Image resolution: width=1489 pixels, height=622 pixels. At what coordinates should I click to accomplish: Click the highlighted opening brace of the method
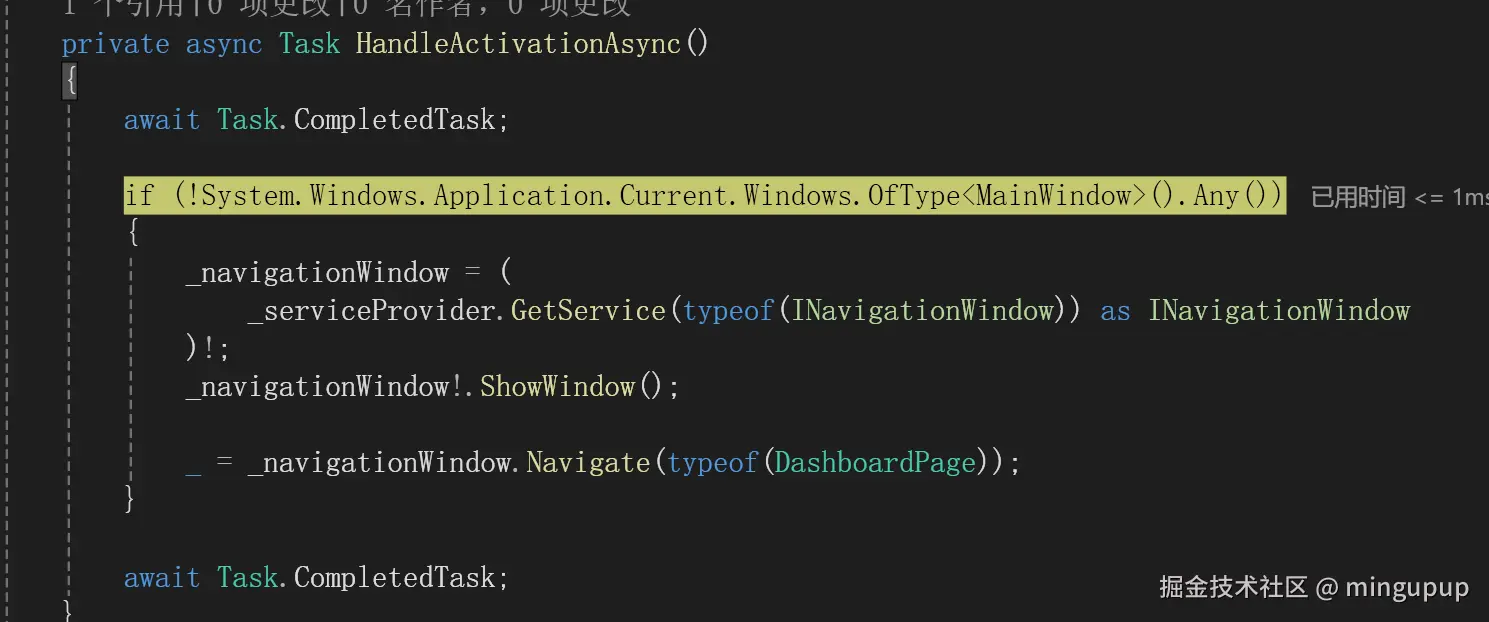tap(70, 81)
